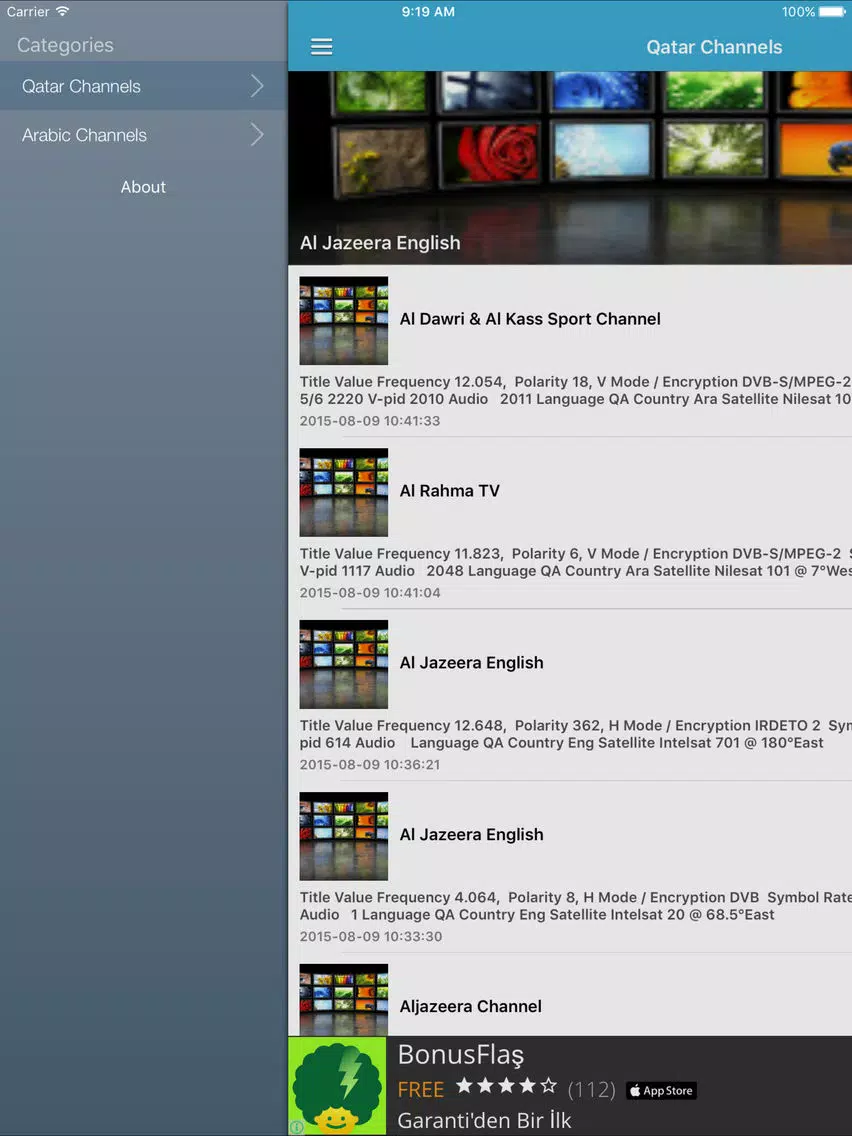Open Al Dawri & Al Kass Sport Channel thumbnail
852x1136 pixels.
pos(343,320)
